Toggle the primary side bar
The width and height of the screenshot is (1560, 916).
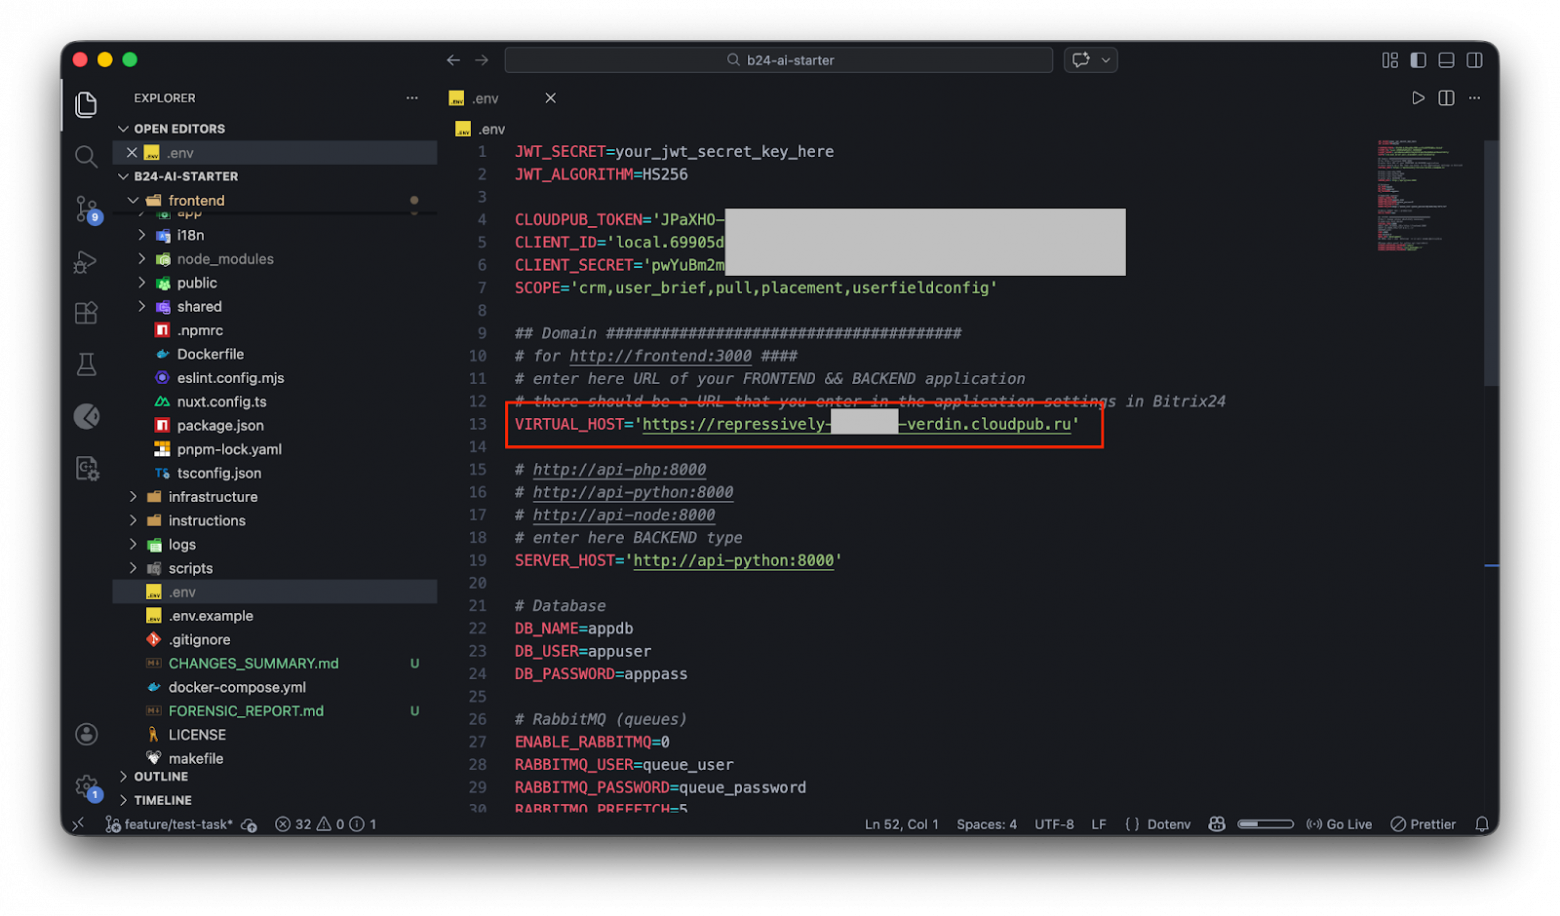click(1418, 60)
